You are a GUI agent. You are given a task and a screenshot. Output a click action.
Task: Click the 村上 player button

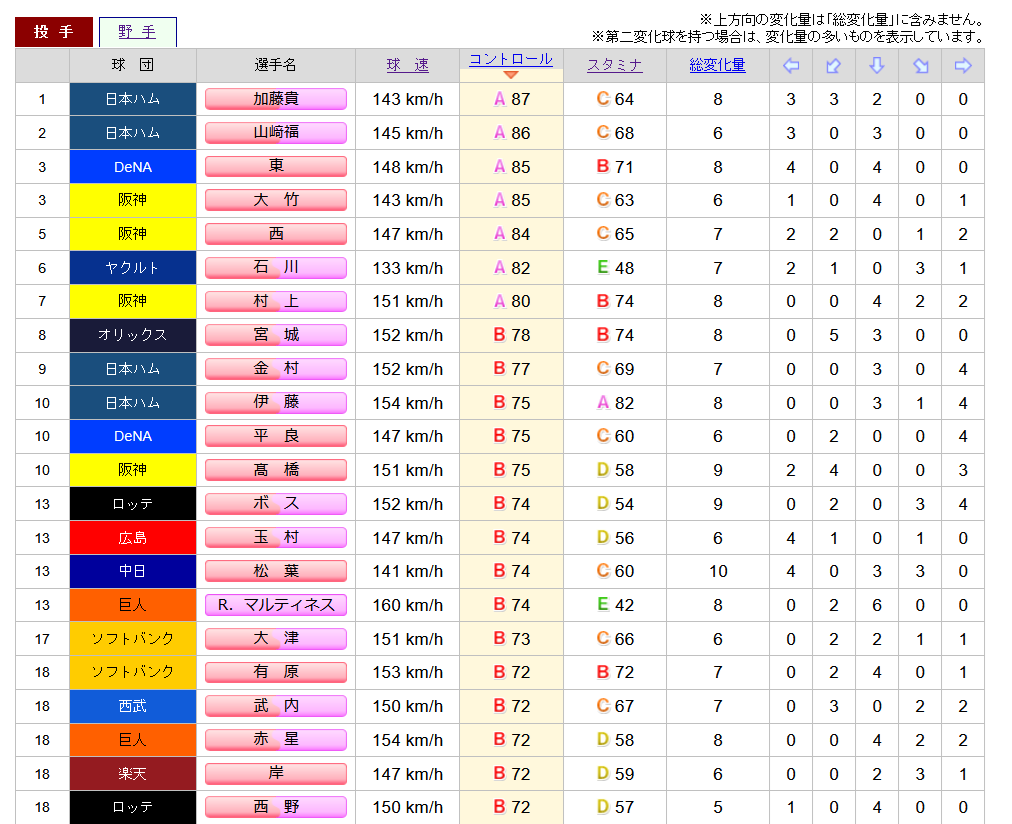click(276, 301)
